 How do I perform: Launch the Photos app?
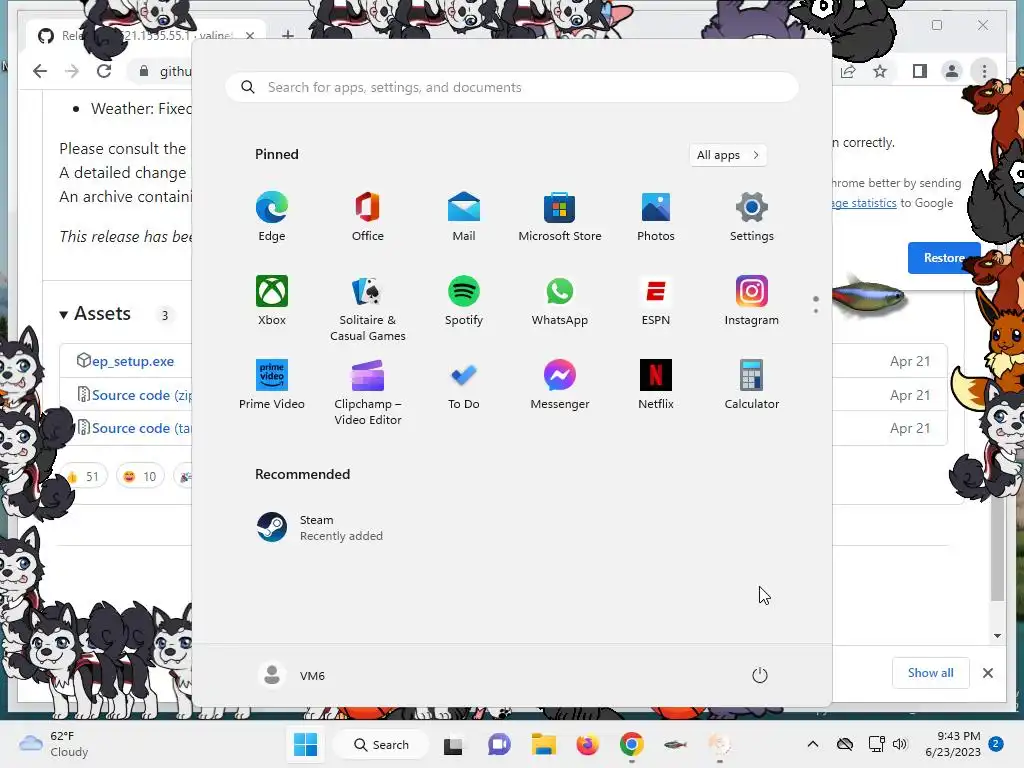point(656,217)
